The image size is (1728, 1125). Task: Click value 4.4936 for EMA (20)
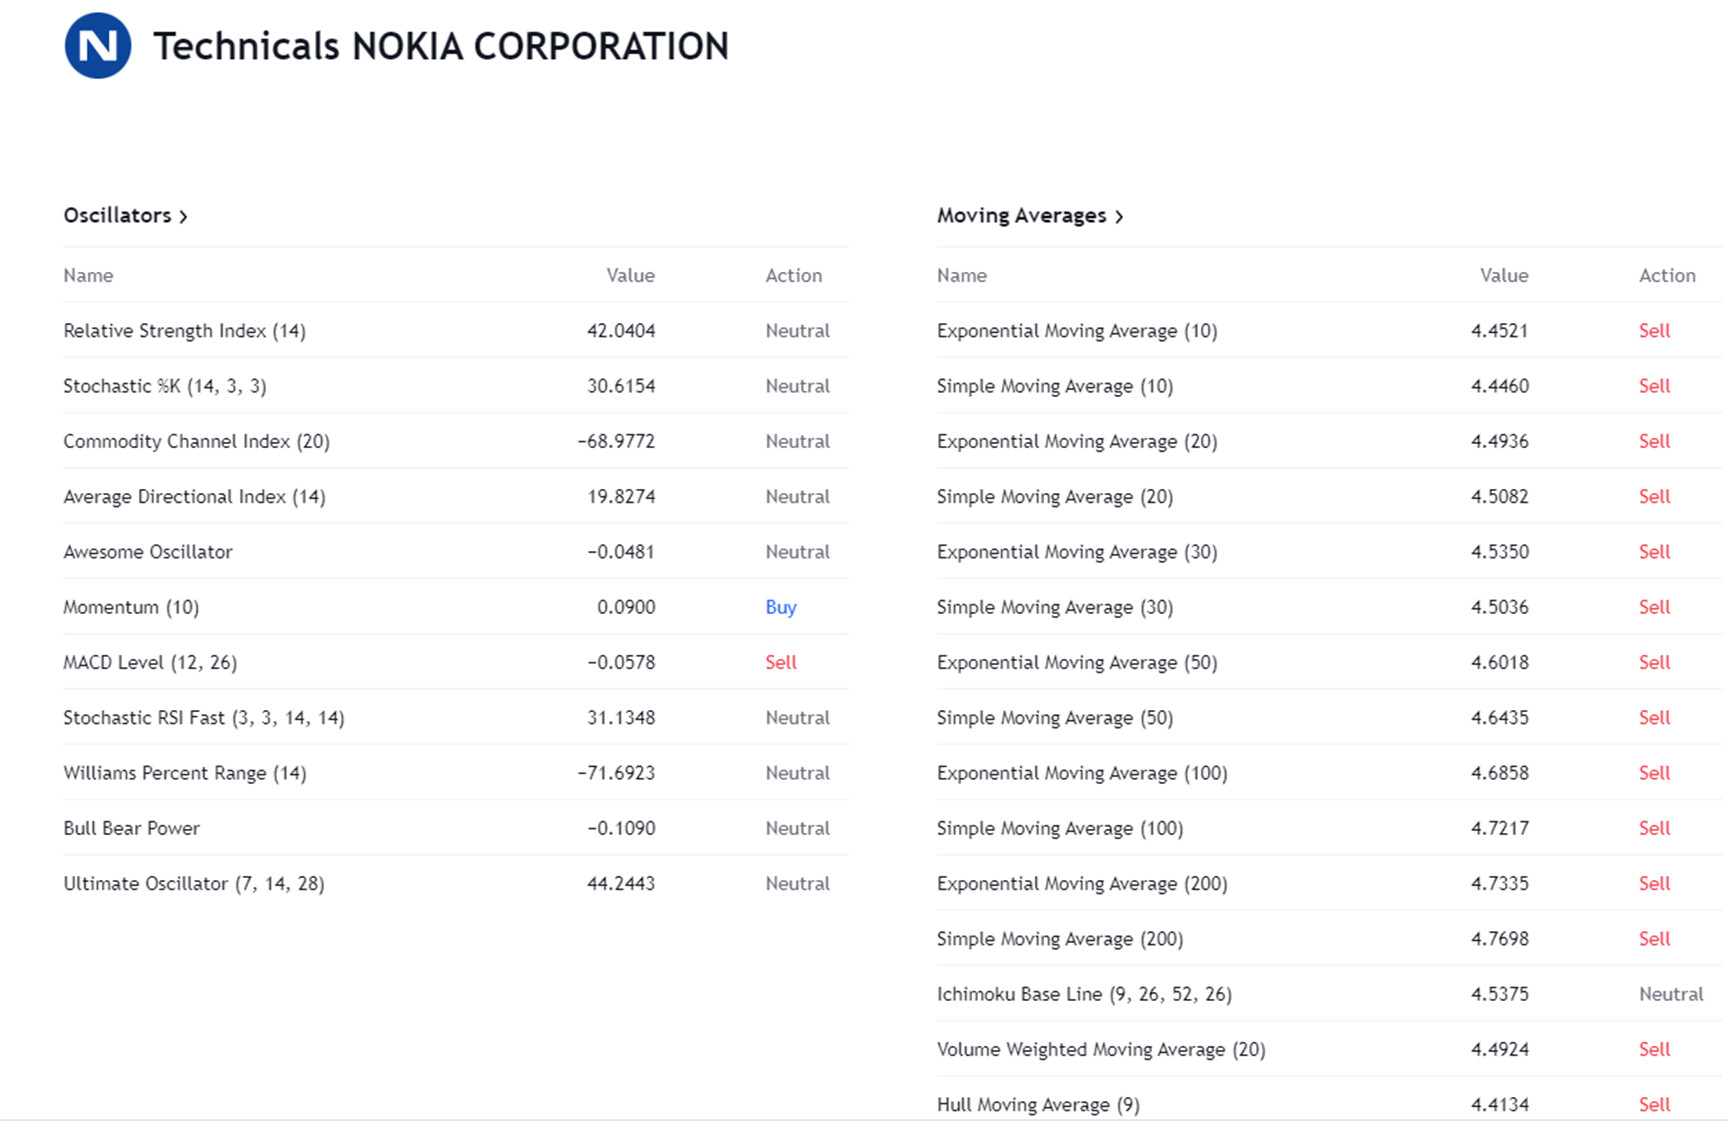pos(1500,441)
